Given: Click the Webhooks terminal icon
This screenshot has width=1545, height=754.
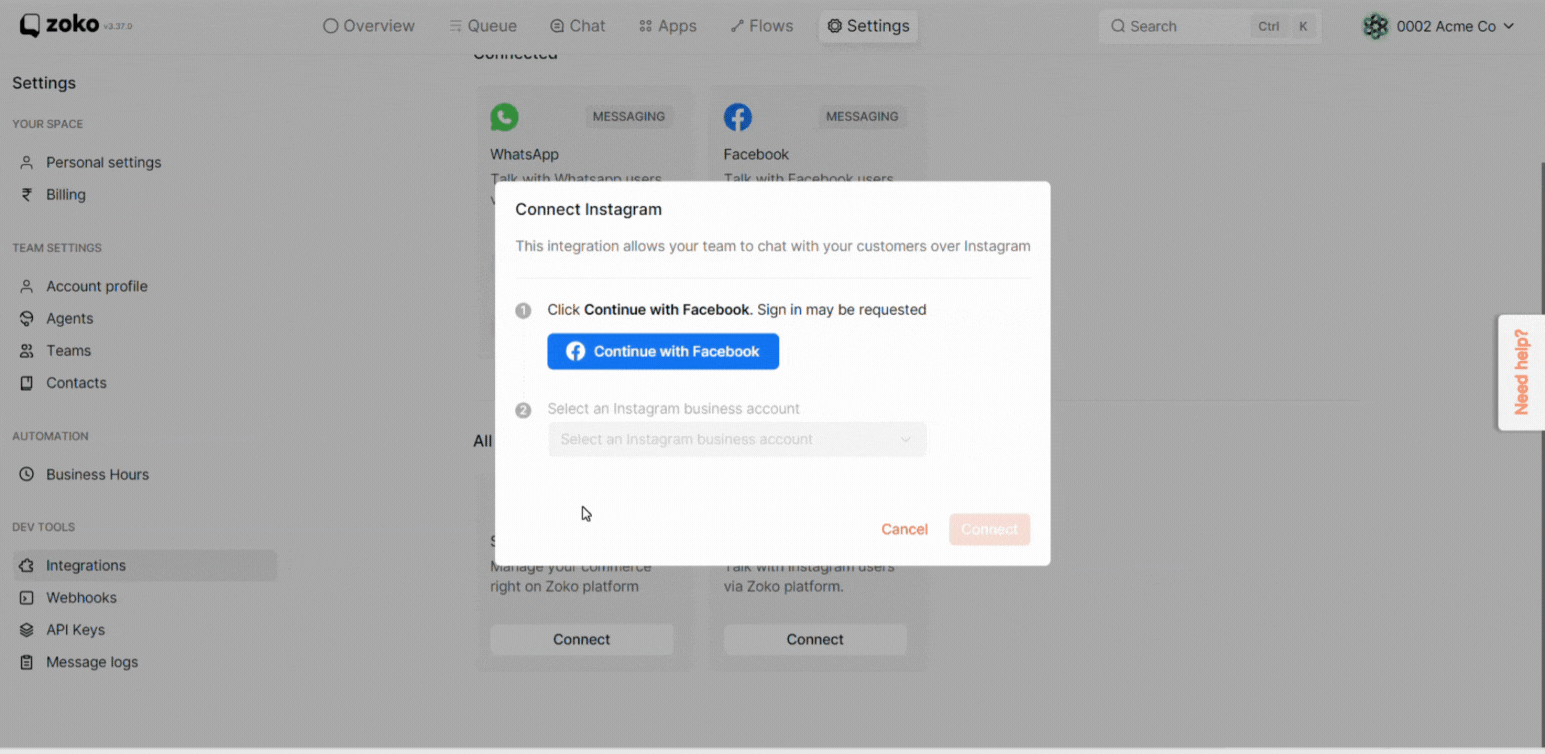Looking at the screenshot, I should coord(27,597).
